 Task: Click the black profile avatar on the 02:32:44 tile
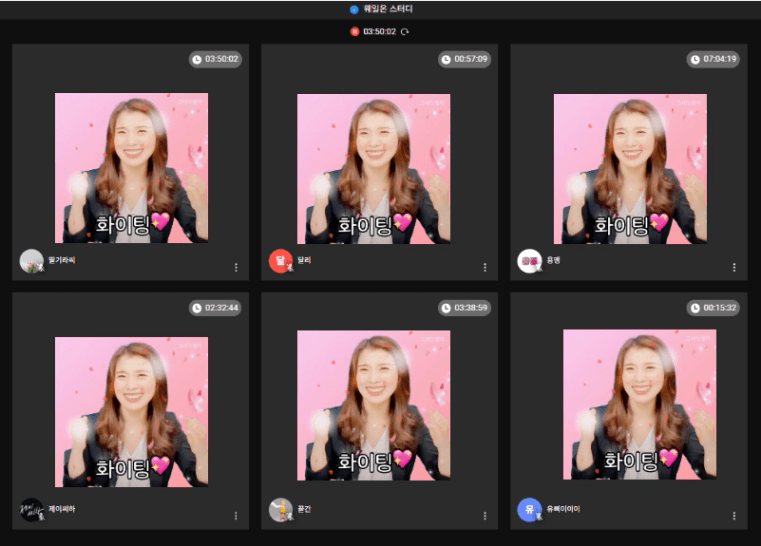[x=31, y=510]
